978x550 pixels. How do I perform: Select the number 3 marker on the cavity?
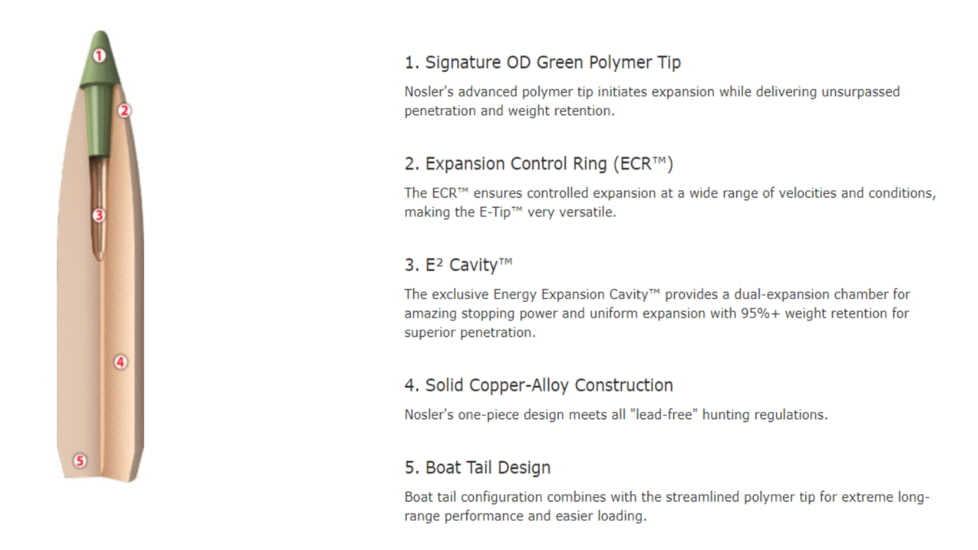point(98,215)
